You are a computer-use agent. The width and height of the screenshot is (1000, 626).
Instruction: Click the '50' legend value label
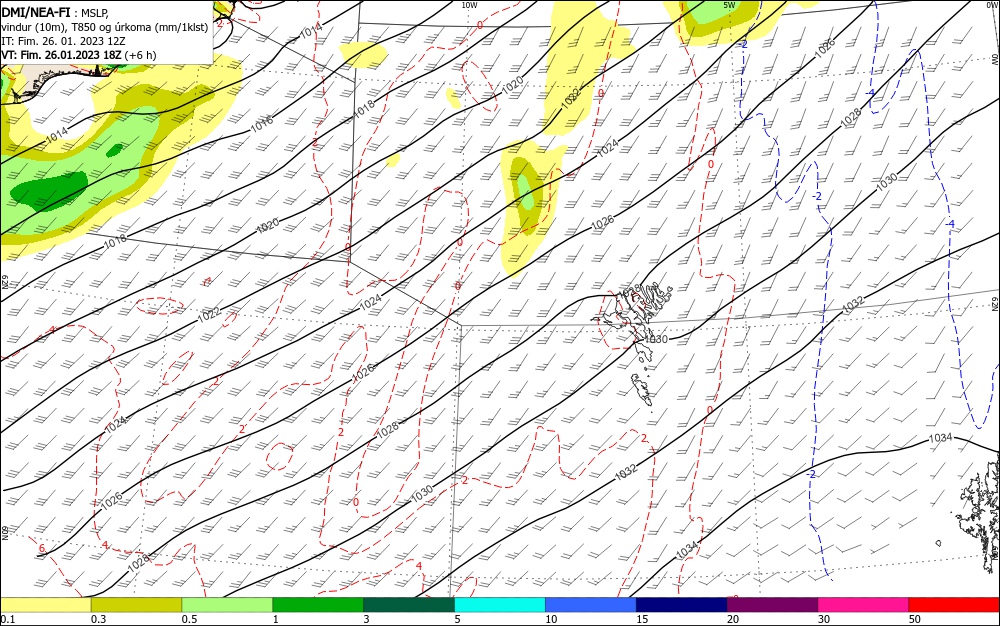[915, 619]
